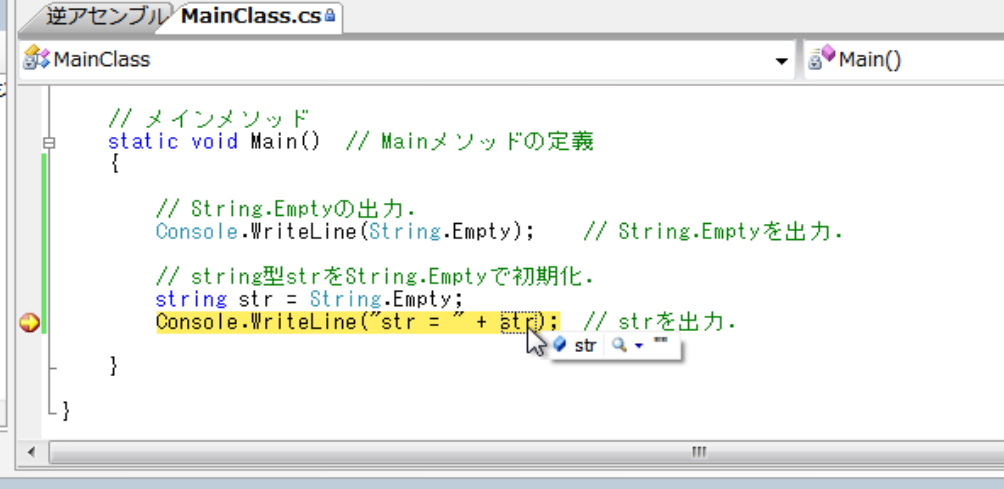
Task: Open the Main() member dropdown
Action: 903,60
